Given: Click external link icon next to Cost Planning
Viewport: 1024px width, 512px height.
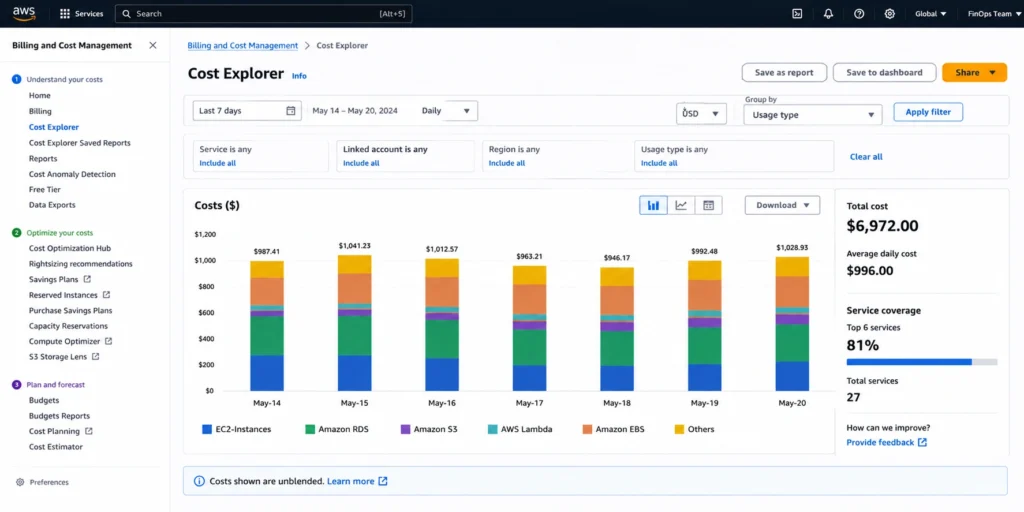Looking at the screenshot, I should click(89, 432).
